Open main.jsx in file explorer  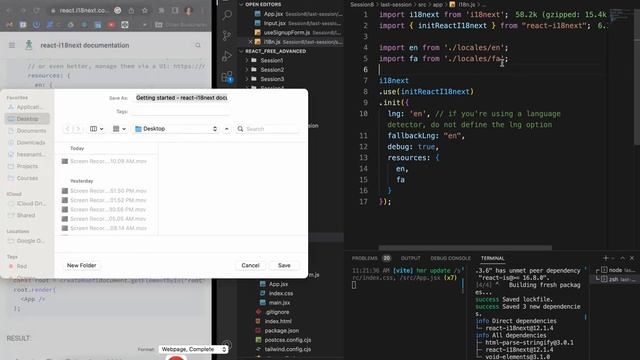279,303
